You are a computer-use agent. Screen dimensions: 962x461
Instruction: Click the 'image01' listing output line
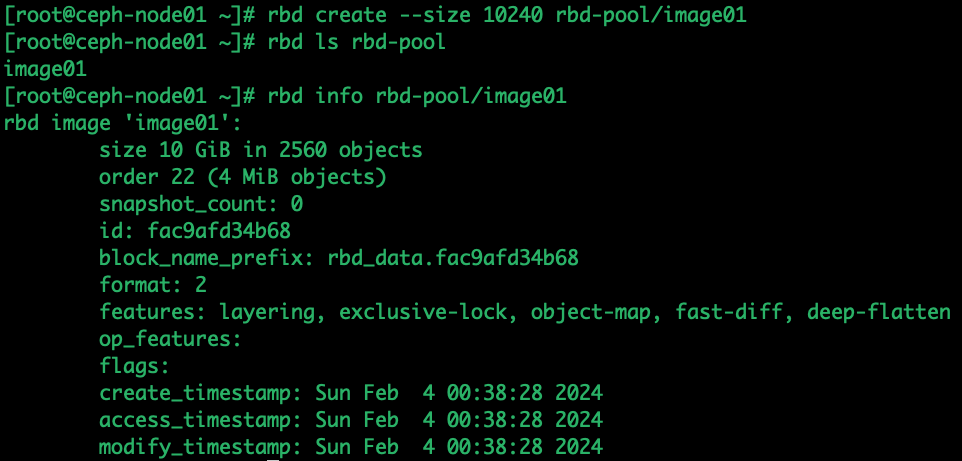(45, 69)
